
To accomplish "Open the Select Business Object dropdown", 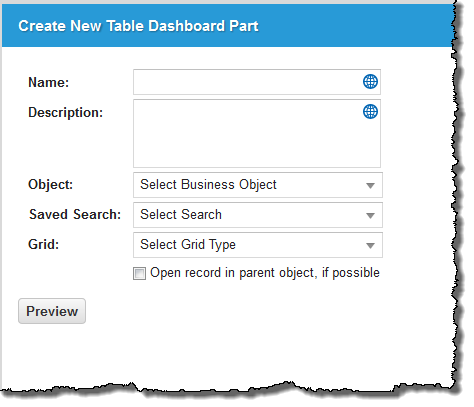I will tap(258, 185).
